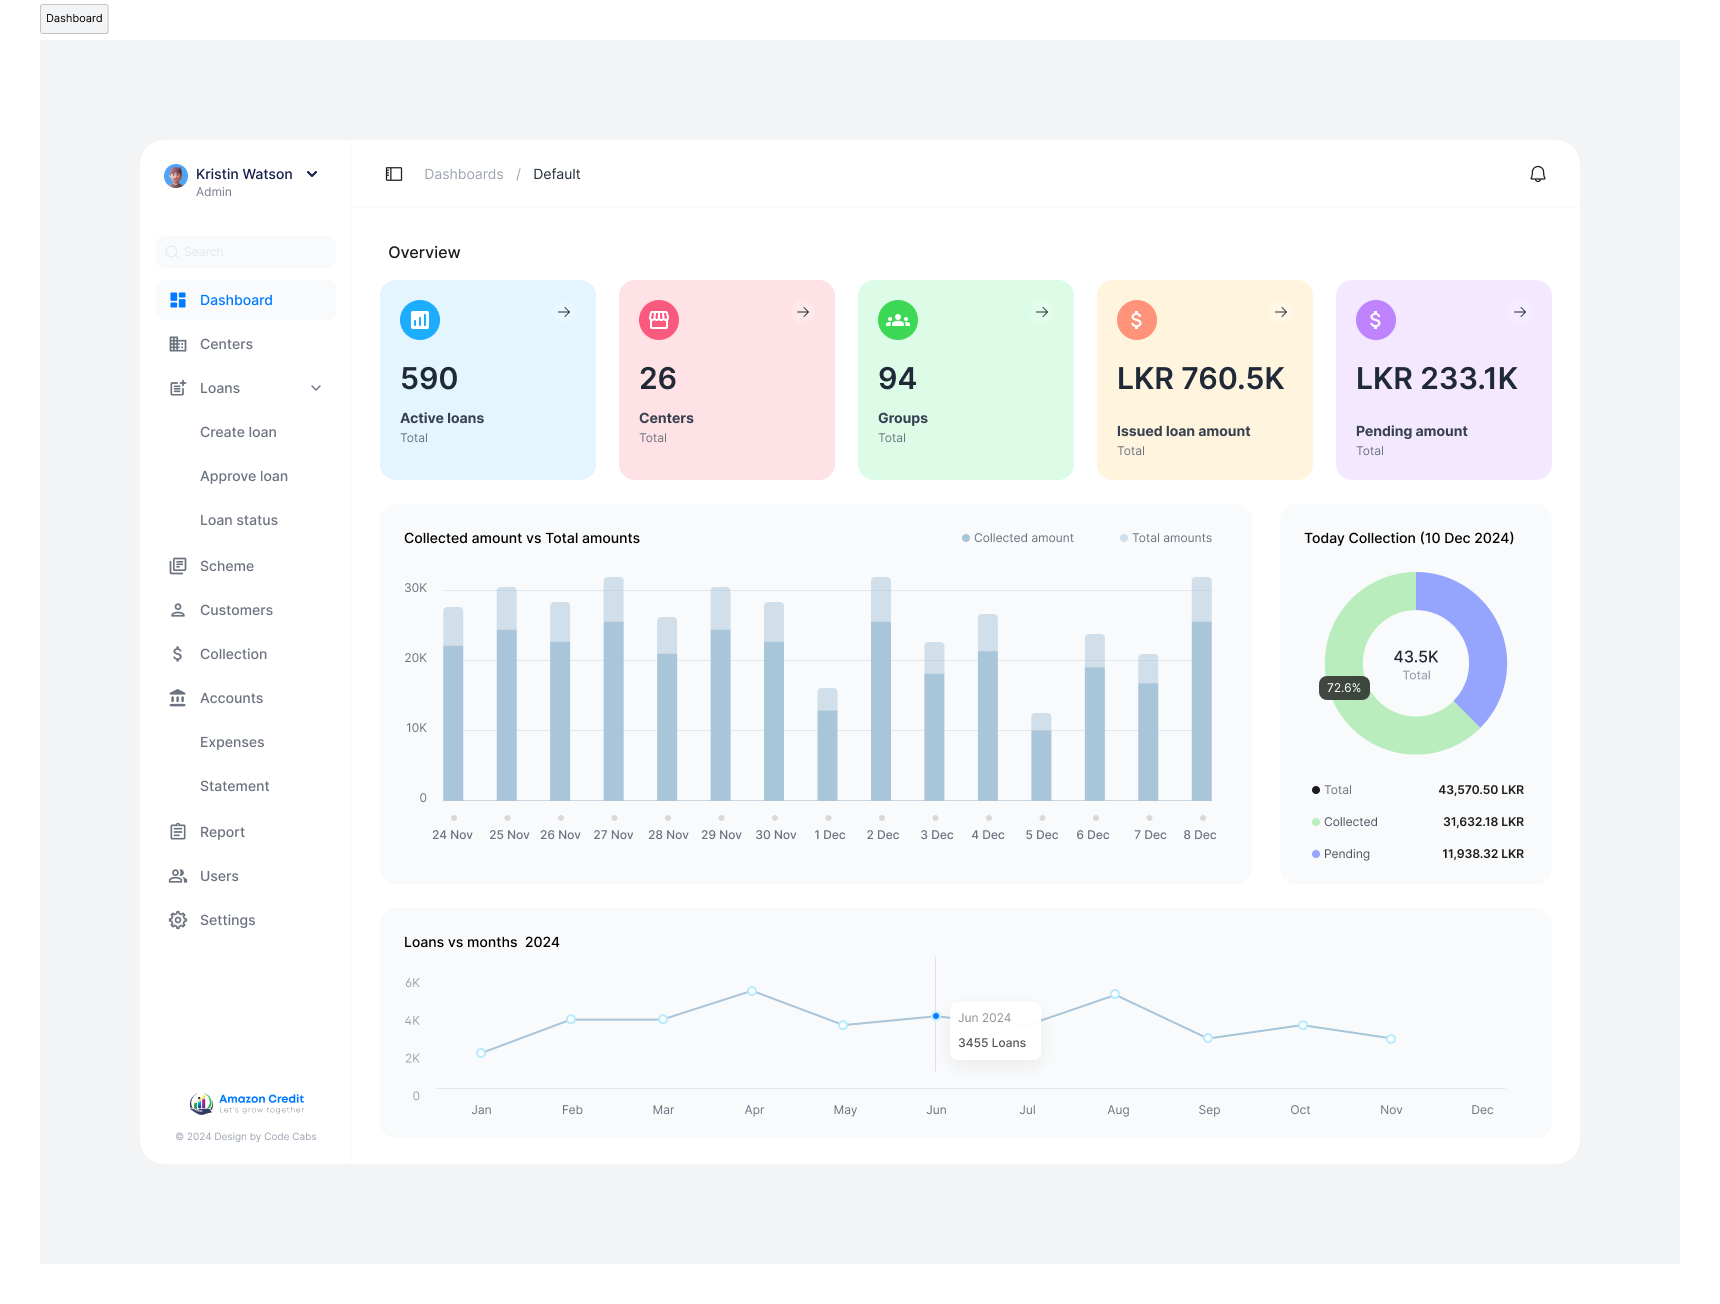The image size is (1720, 1304).
Task: Click the Create loan option
Action: click(238, 431)
